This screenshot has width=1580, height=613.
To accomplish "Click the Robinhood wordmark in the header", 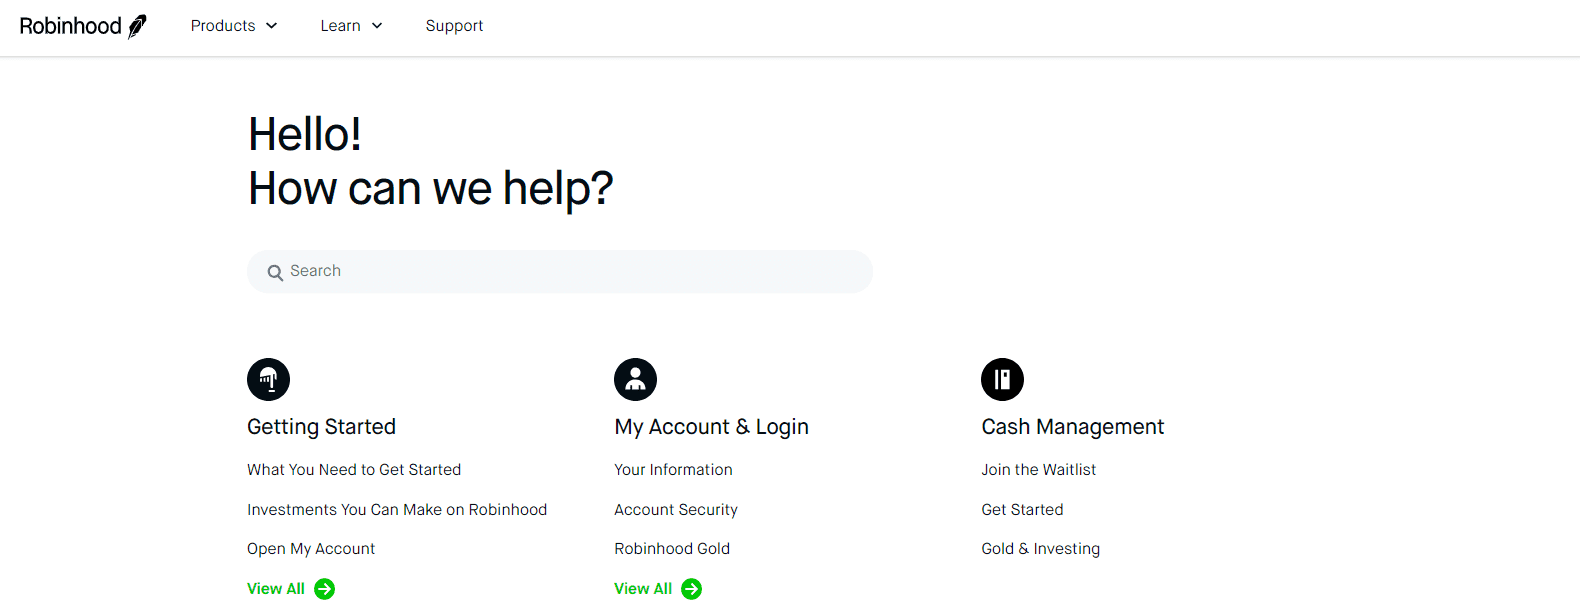I will click(x=68, y=25).
